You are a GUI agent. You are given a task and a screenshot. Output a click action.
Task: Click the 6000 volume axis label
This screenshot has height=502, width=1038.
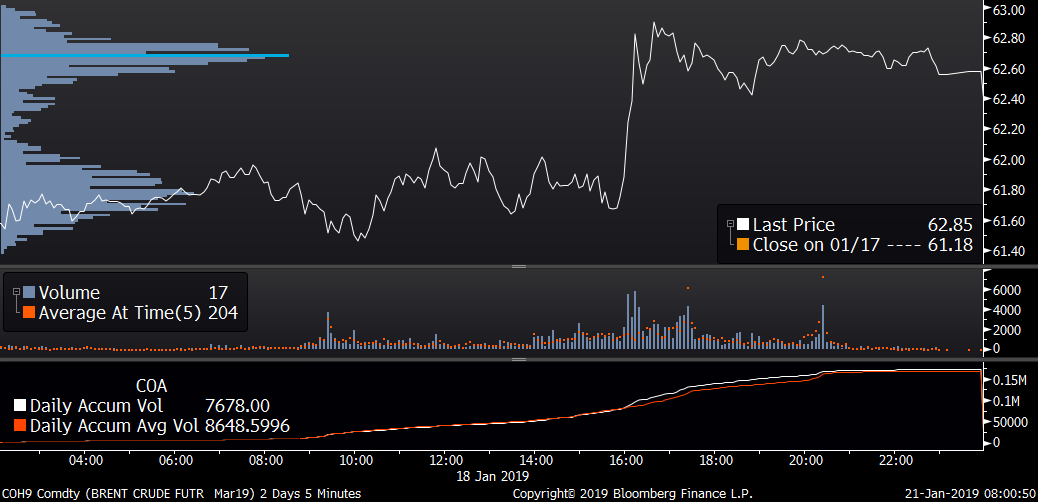tap(1006, 290)
